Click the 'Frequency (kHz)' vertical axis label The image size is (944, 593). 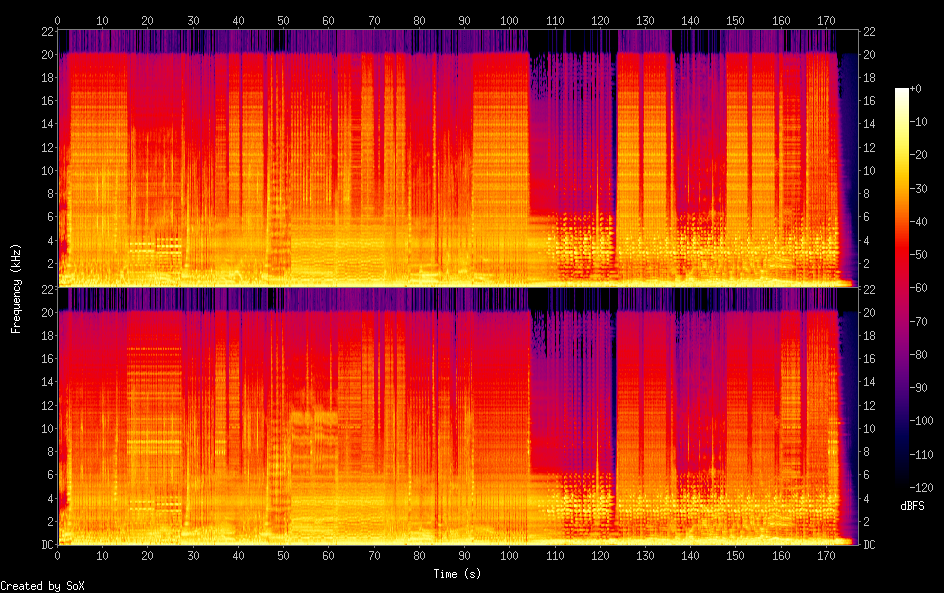tap(16, 288)
